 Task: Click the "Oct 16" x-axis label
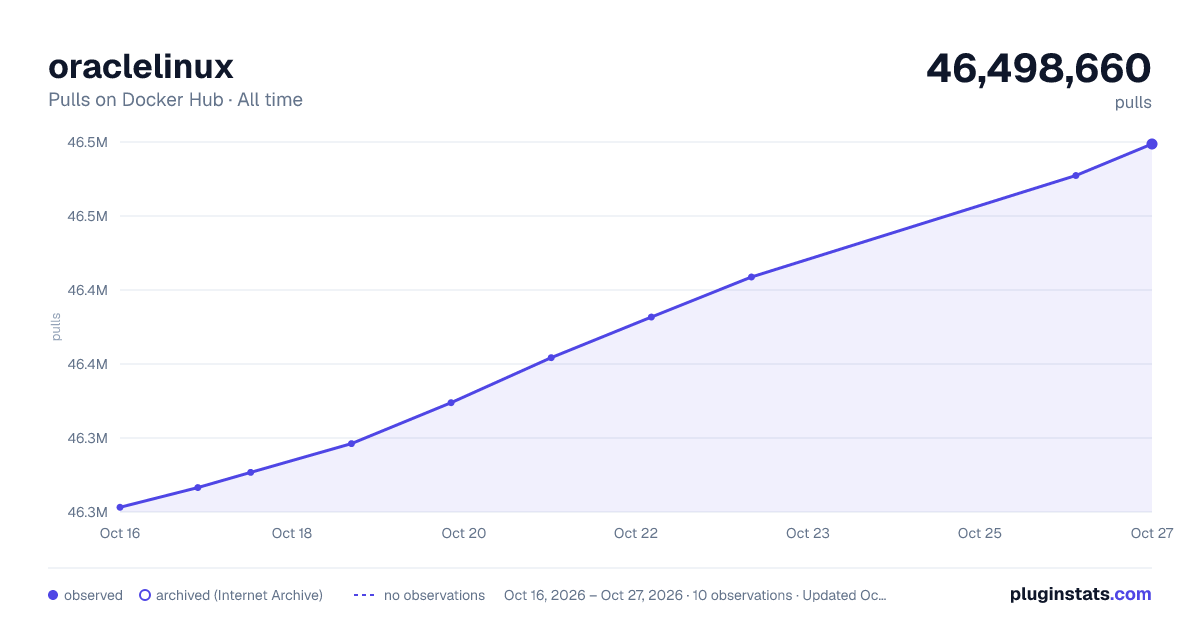click(120, 533)
